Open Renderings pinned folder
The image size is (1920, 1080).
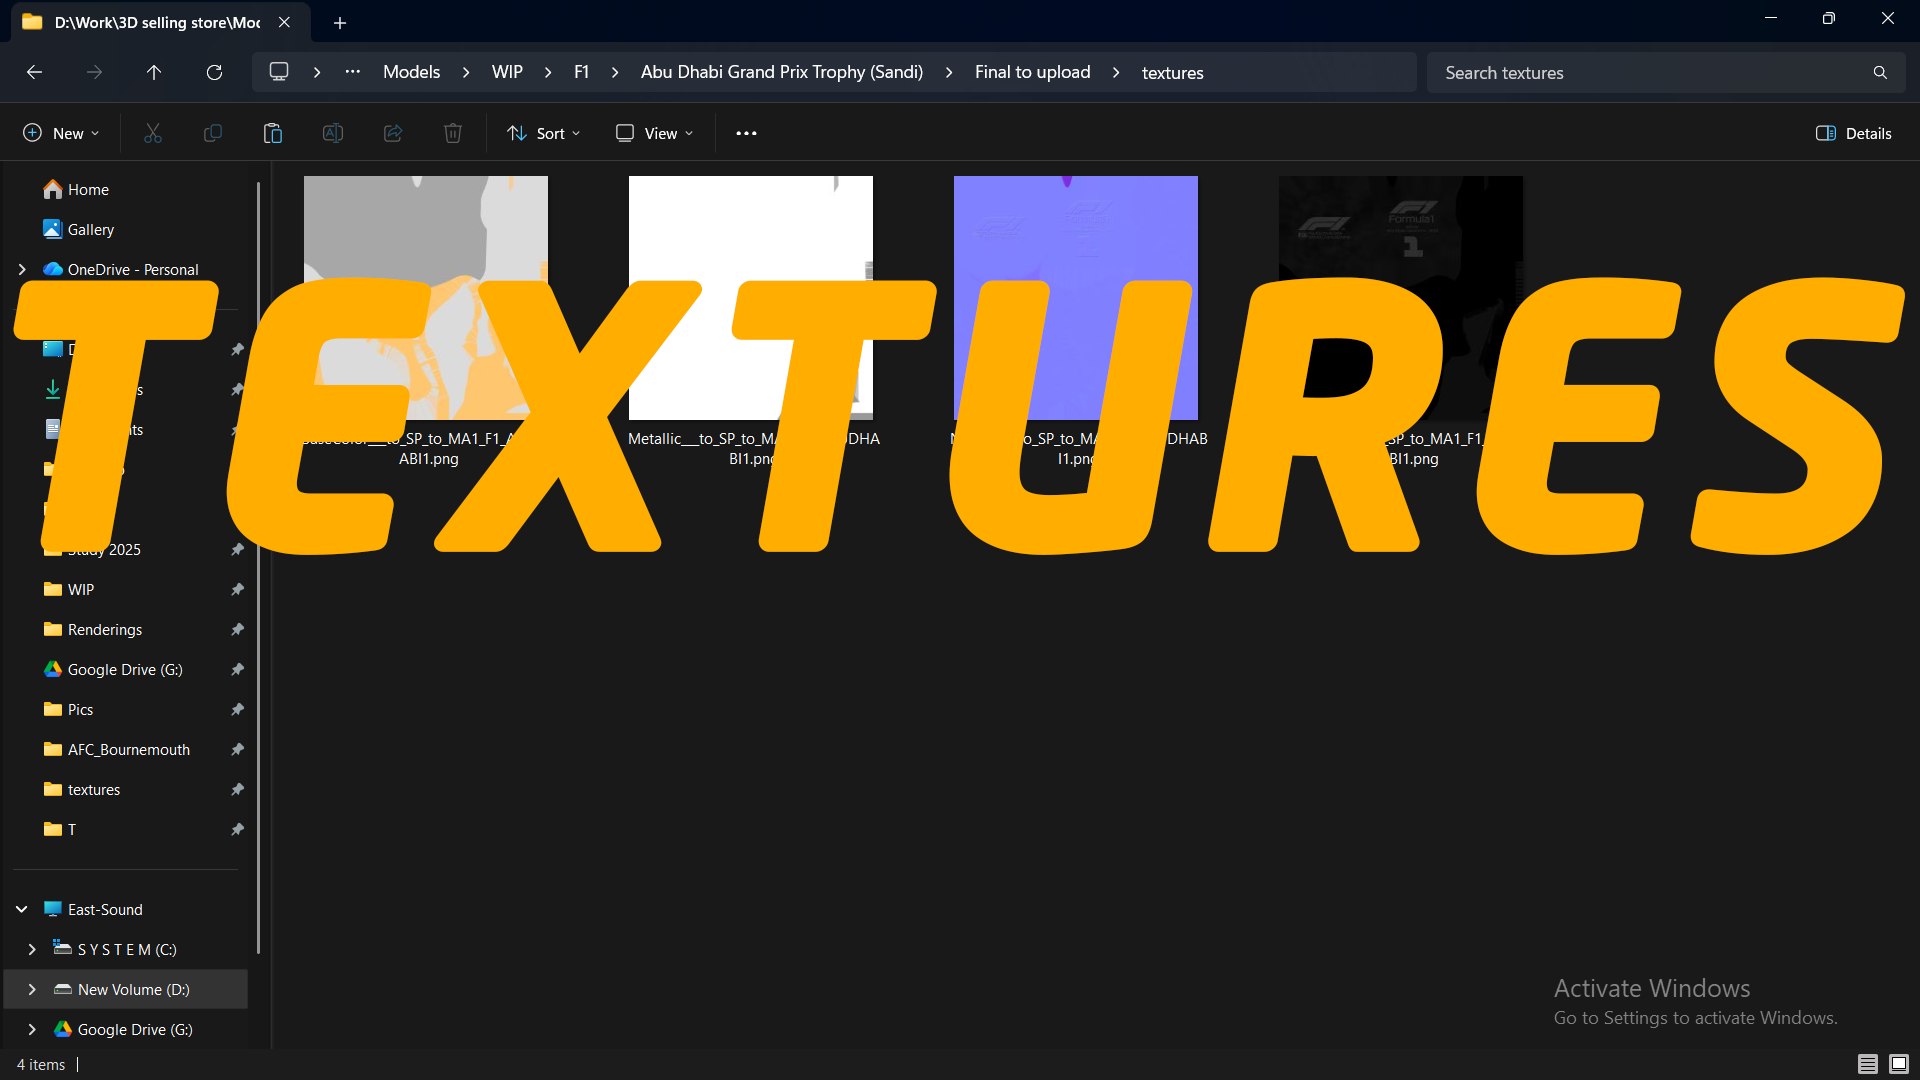click(93, 629)
